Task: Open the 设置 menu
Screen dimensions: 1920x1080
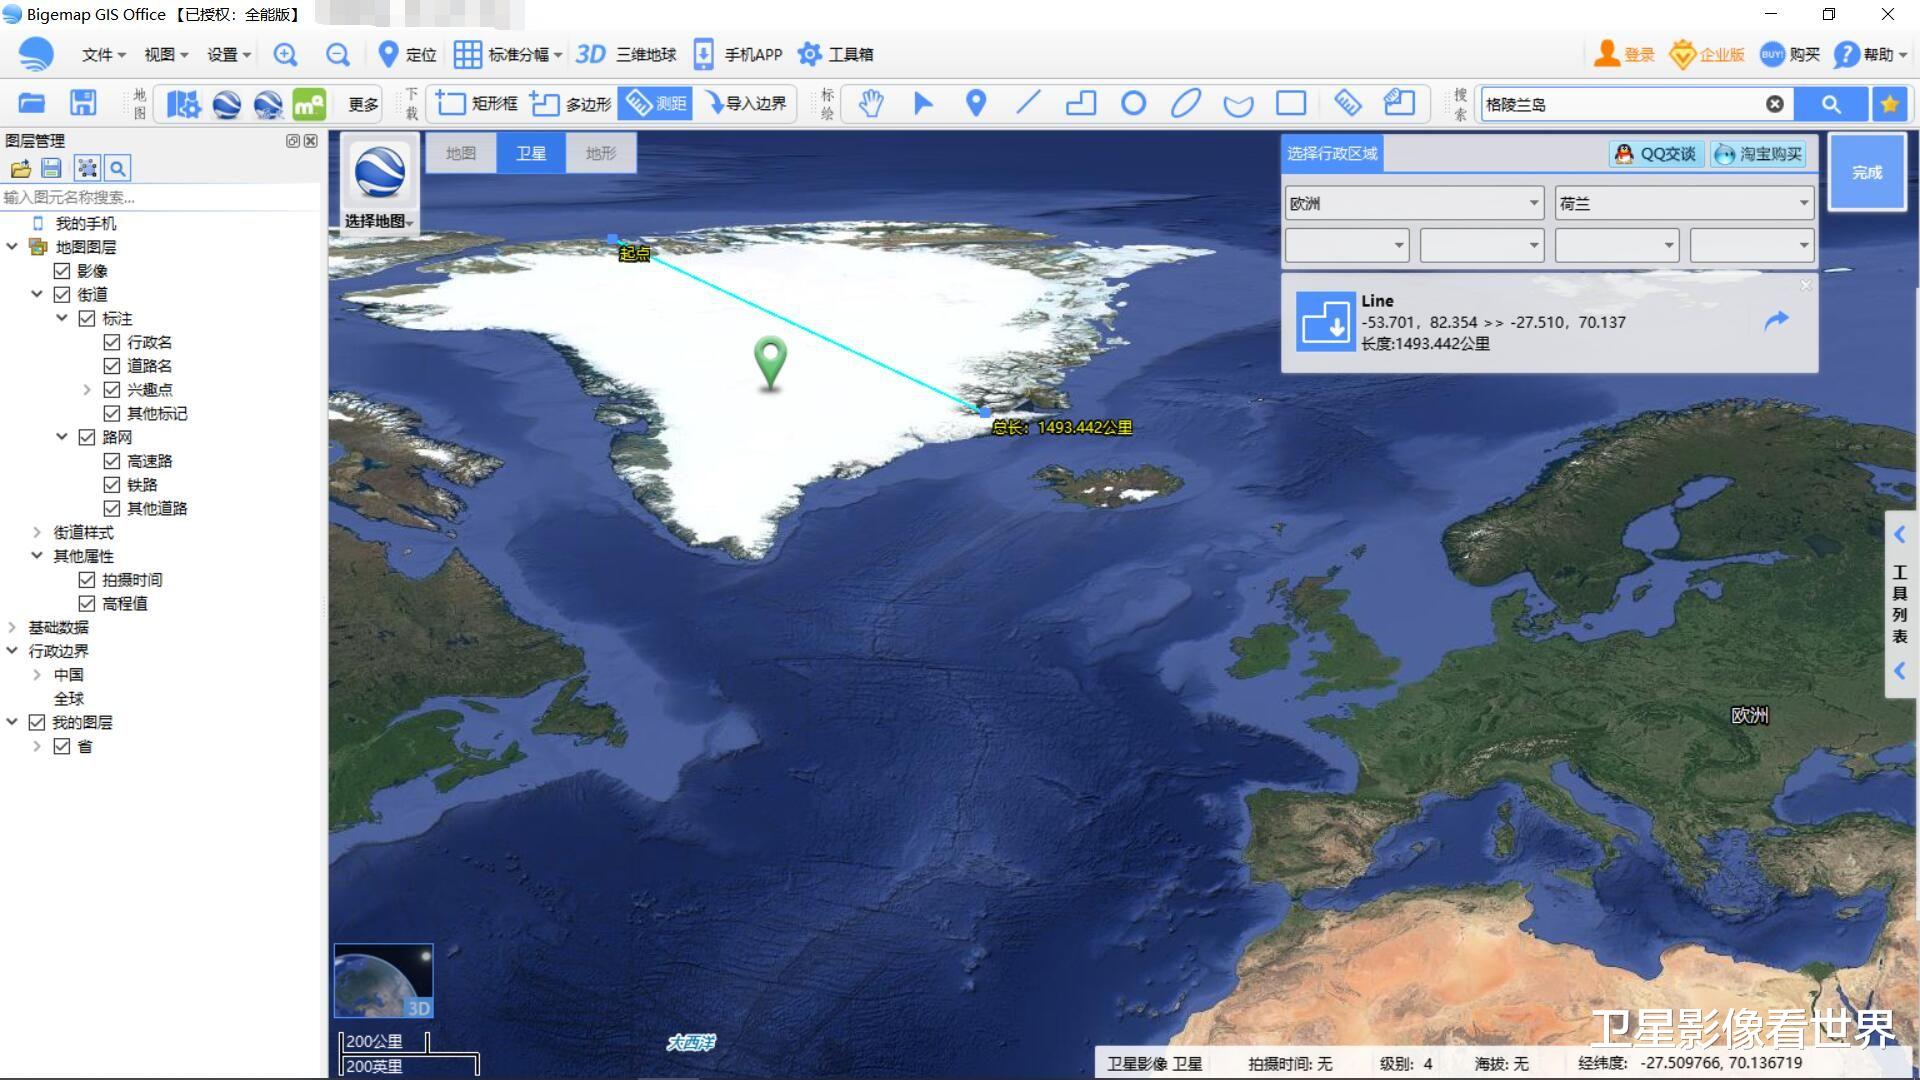Action: 229,55
